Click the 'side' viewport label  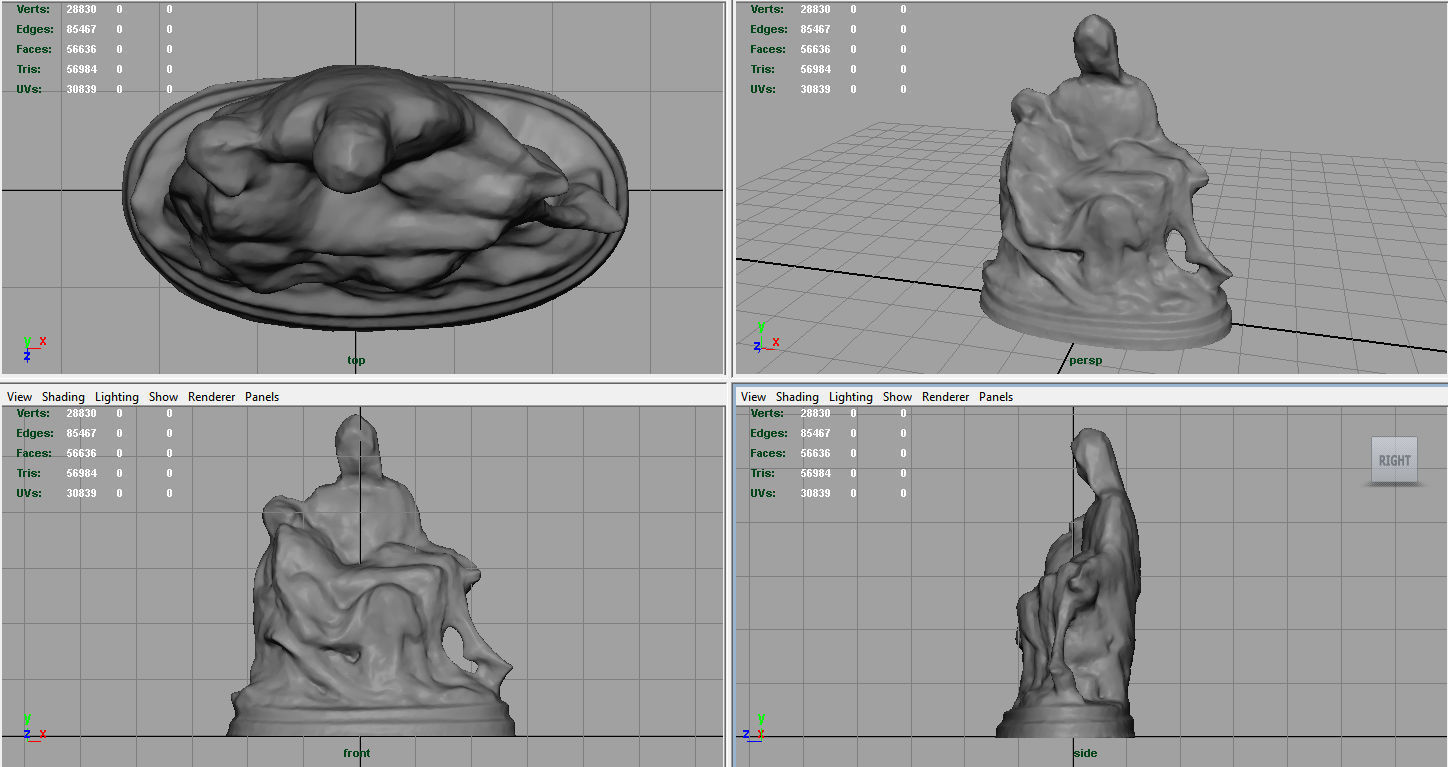(x=1084, y=753)
